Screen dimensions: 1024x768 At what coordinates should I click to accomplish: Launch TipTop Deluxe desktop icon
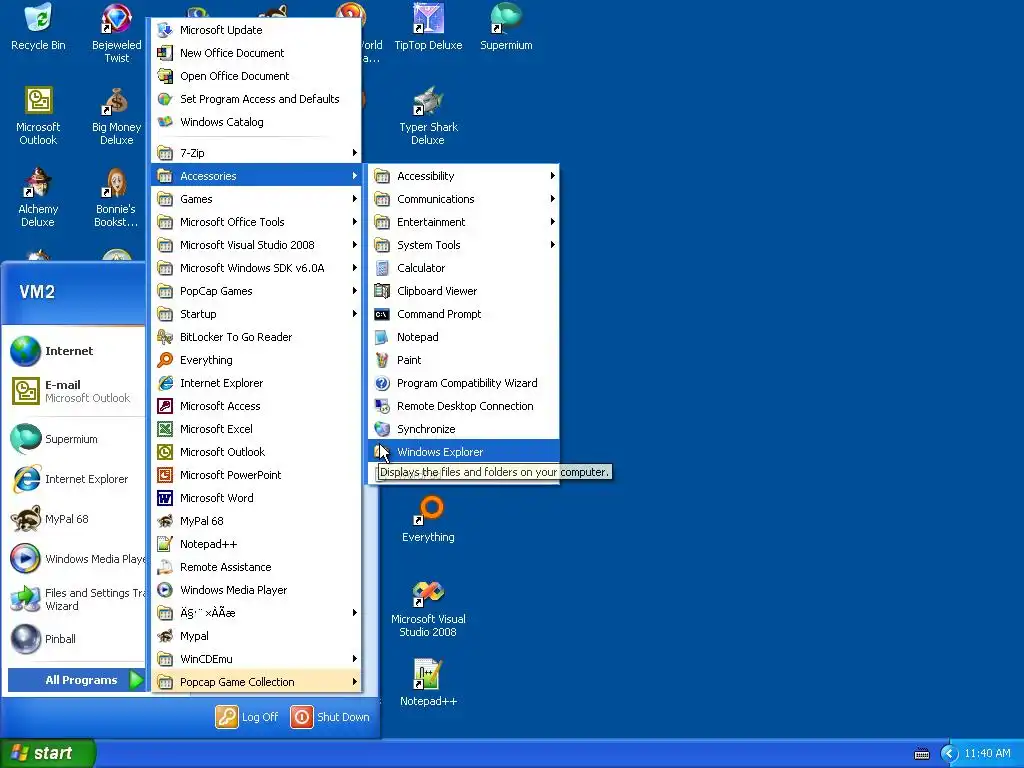428,27
